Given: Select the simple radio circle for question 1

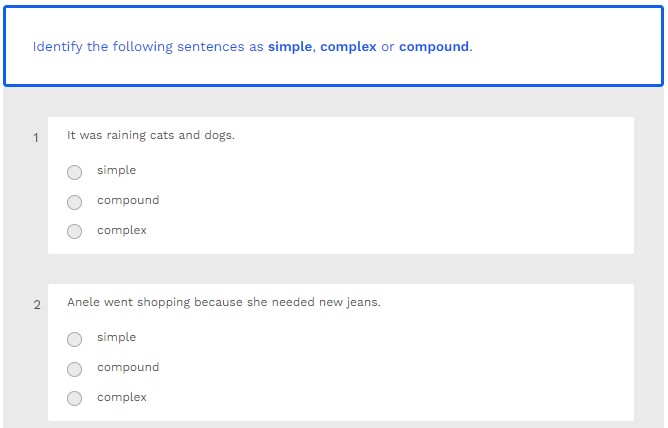Looking at the screenshot, I should (x=75, y=172).
